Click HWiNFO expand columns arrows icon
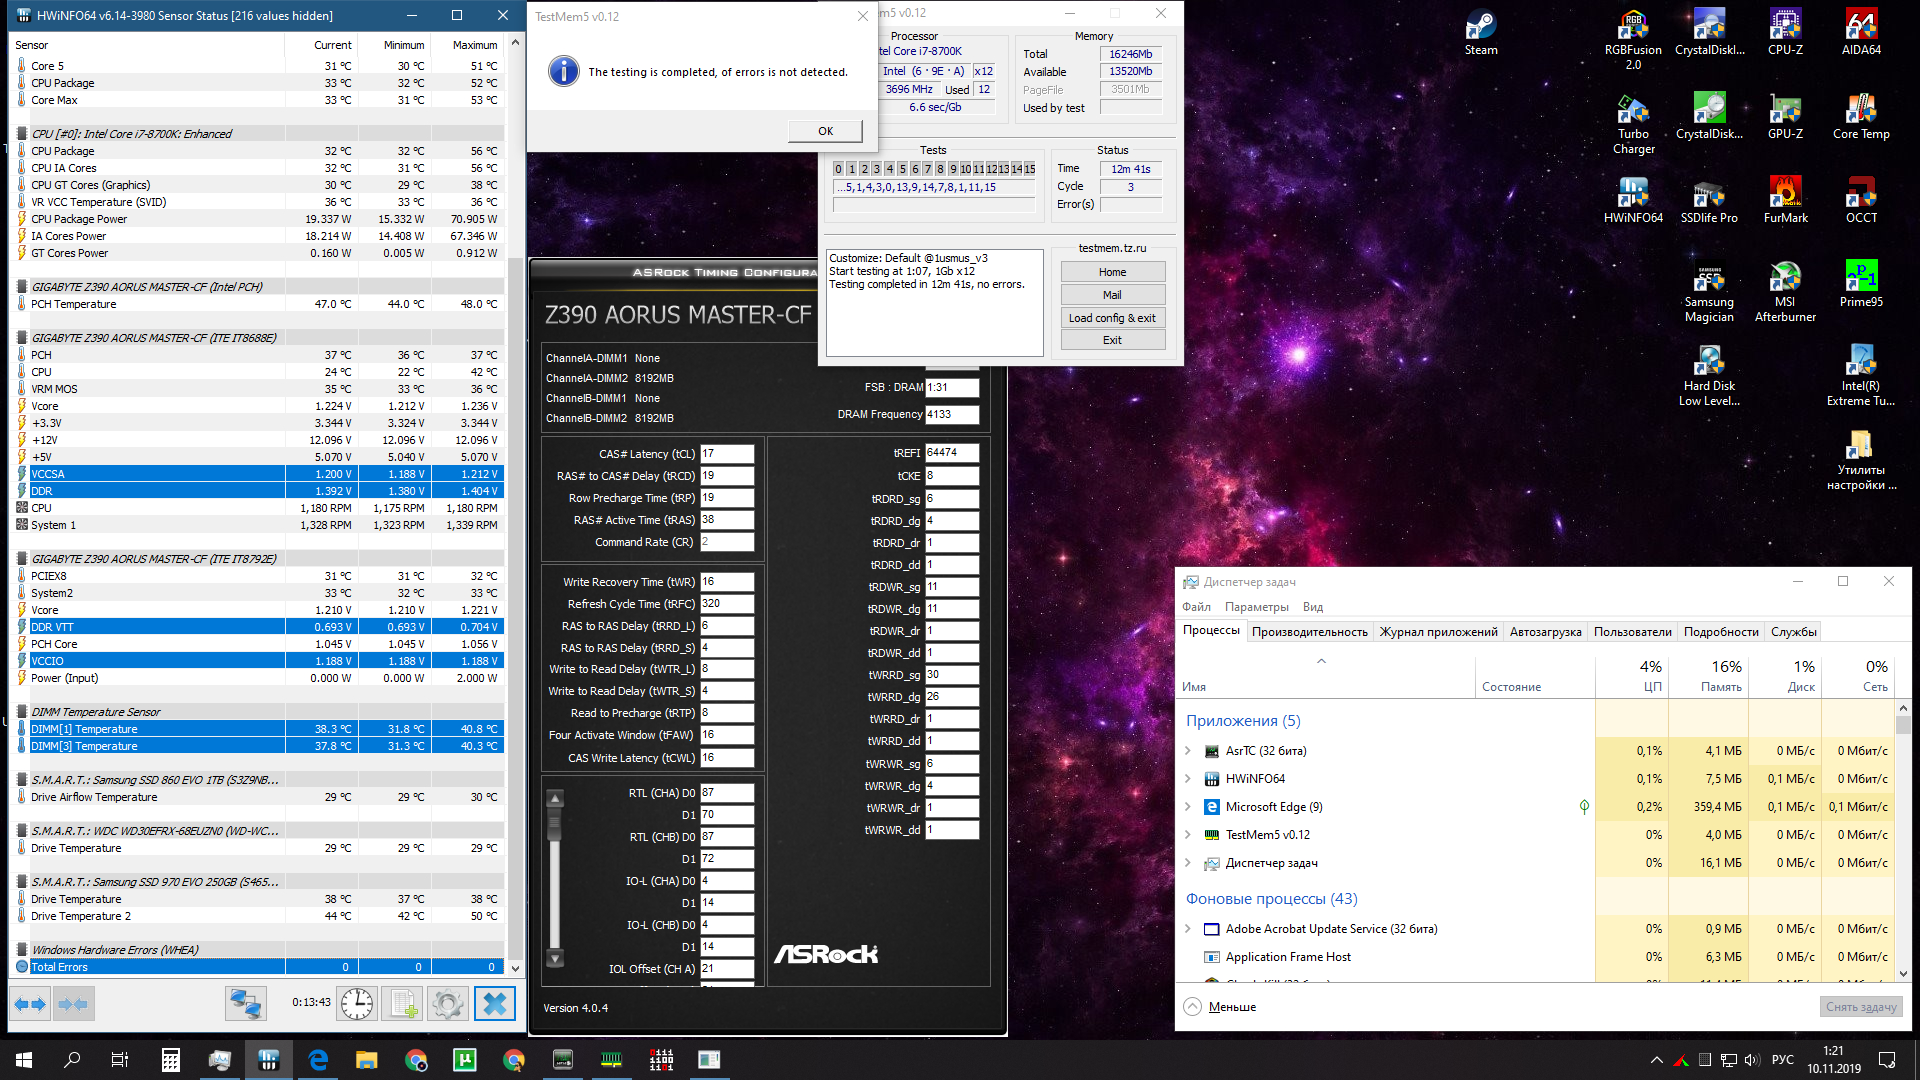Screen dimensions: 1920x1080 (30, 1003)
